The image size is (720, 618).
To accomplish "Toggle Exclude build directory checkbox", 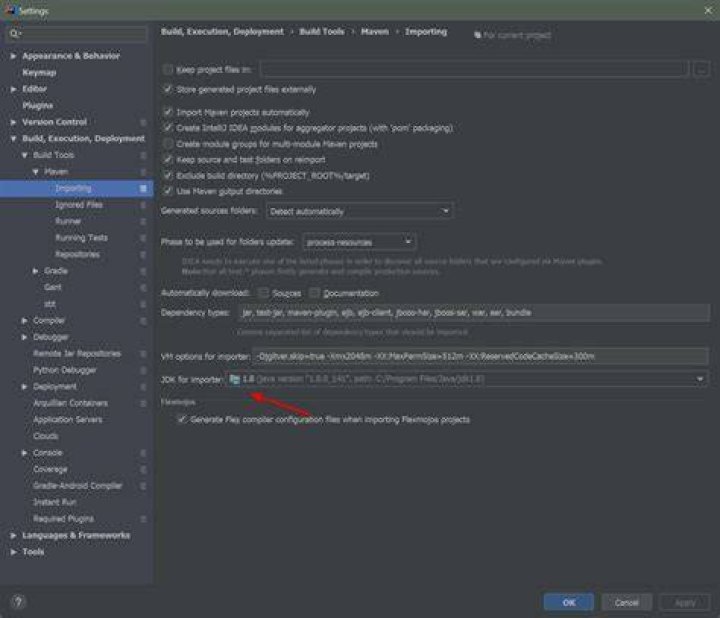I will 168,175.
